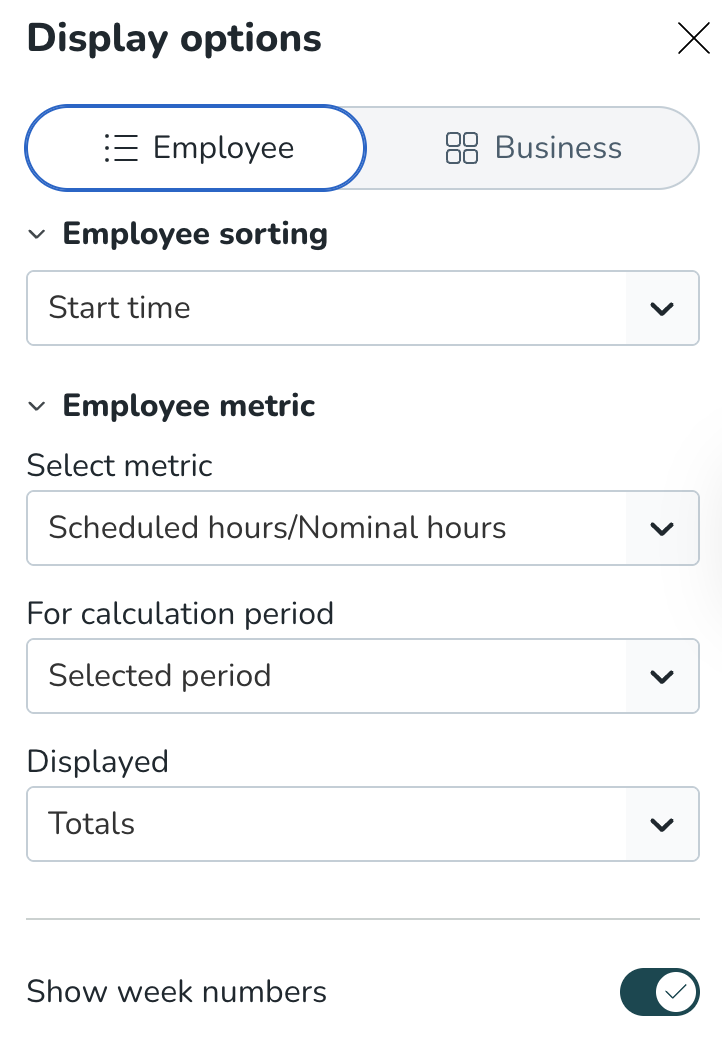
Task: Select the Employee tab
Action: (x=196, y=148)
